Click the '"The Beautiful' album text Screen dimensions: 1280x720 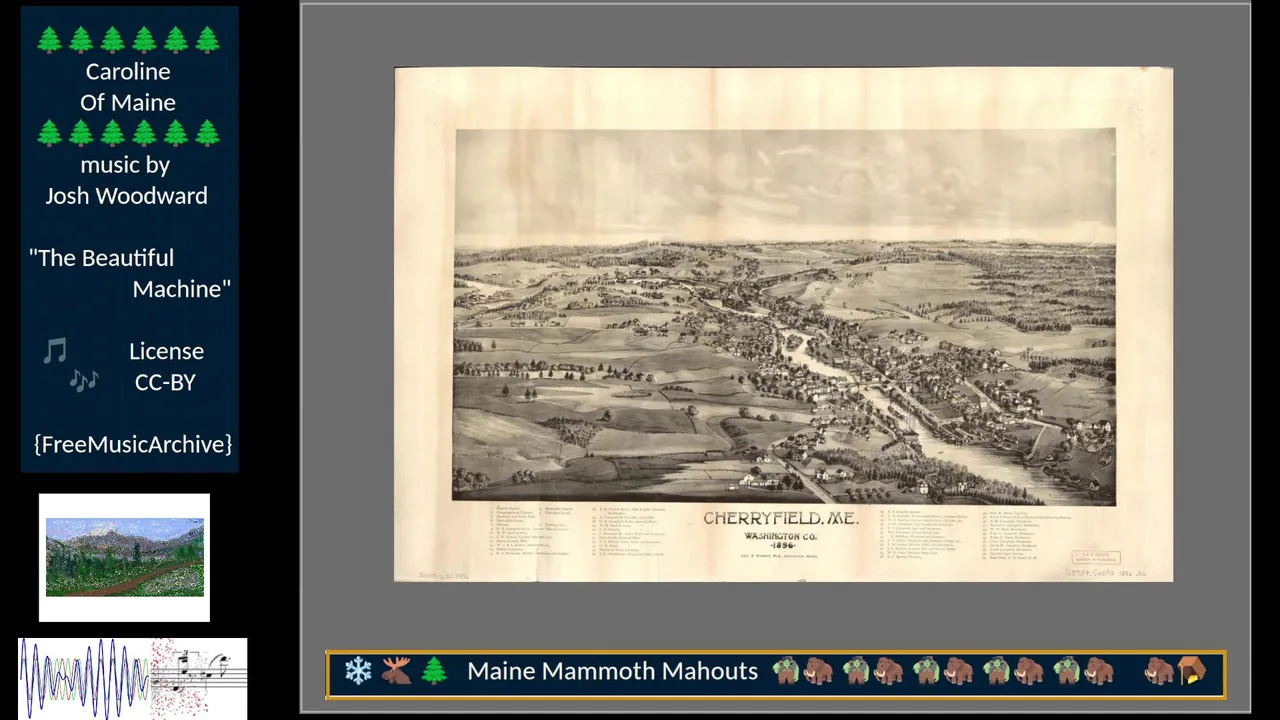point(101,258)
